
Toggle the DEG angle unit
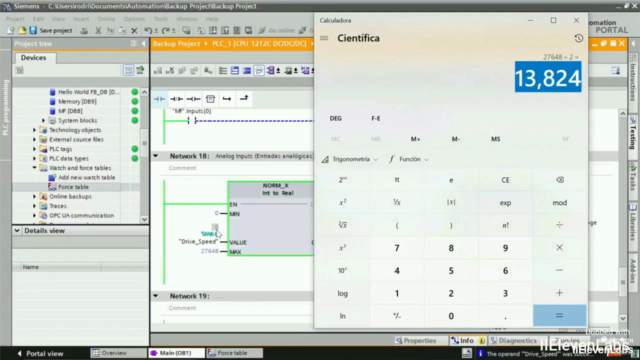point(336,118)
